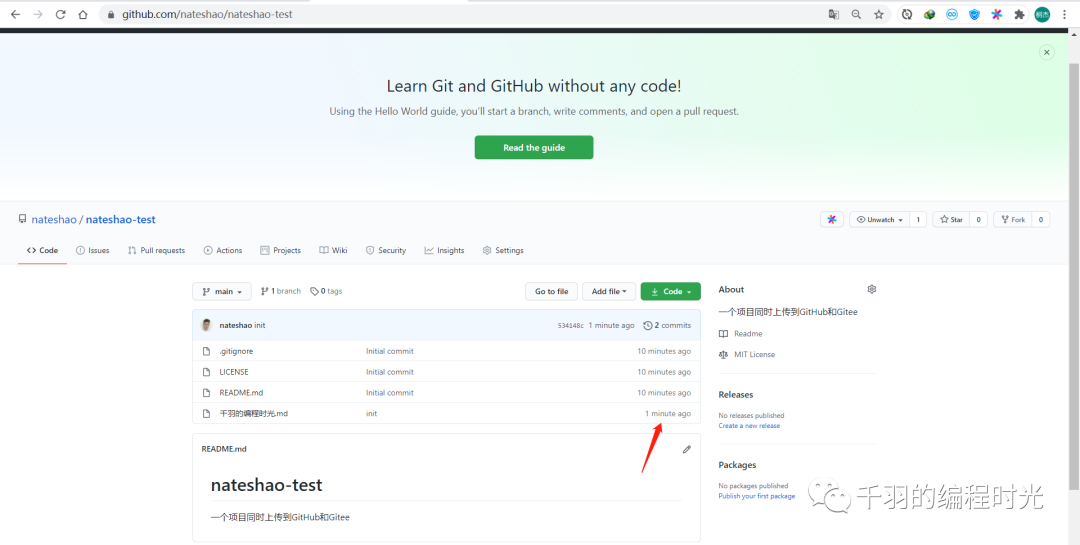Viewport: 1080px width, 545px height.
Task: Click the file icon beside .gitignore
Action: click(206, 351)
